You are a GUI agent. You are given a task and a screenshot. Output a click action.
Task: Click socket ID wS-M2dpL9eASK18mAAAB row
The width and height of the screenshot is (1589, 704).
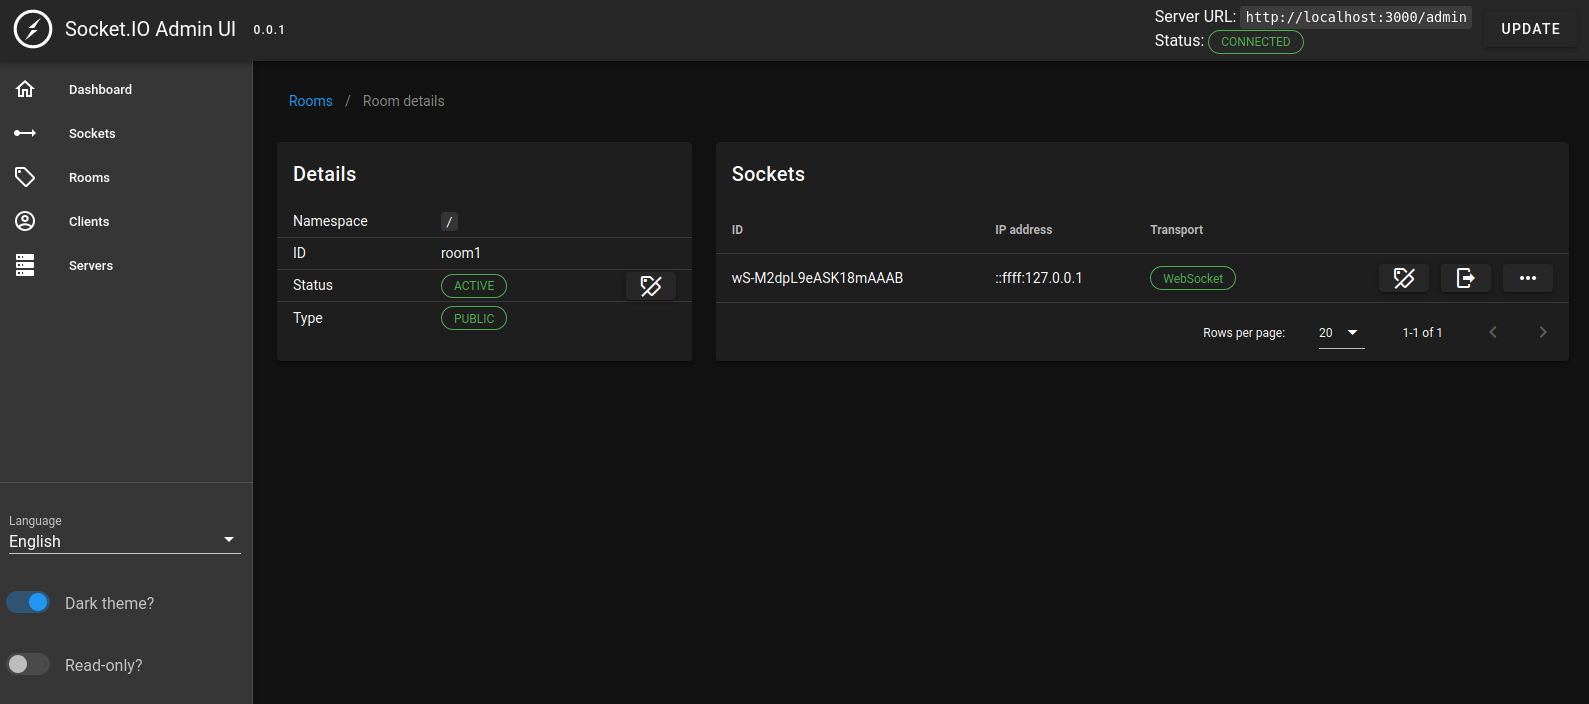(x=817, y=278)
